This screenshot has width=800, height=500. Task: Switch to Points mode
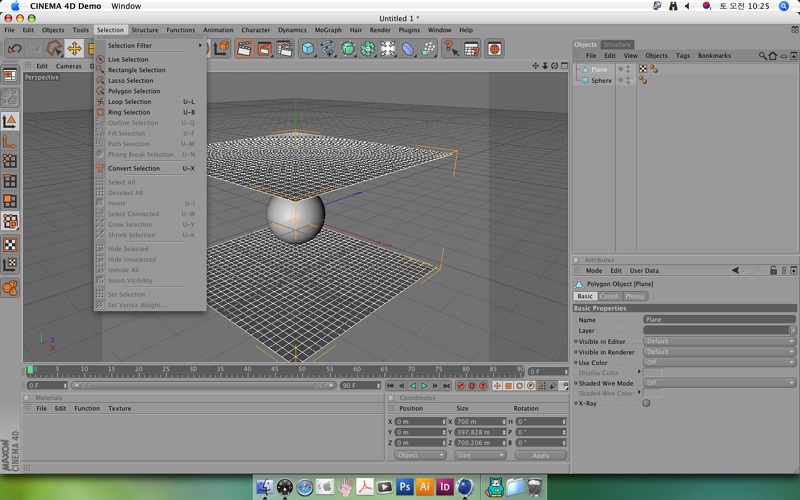[x=10, y=161]
